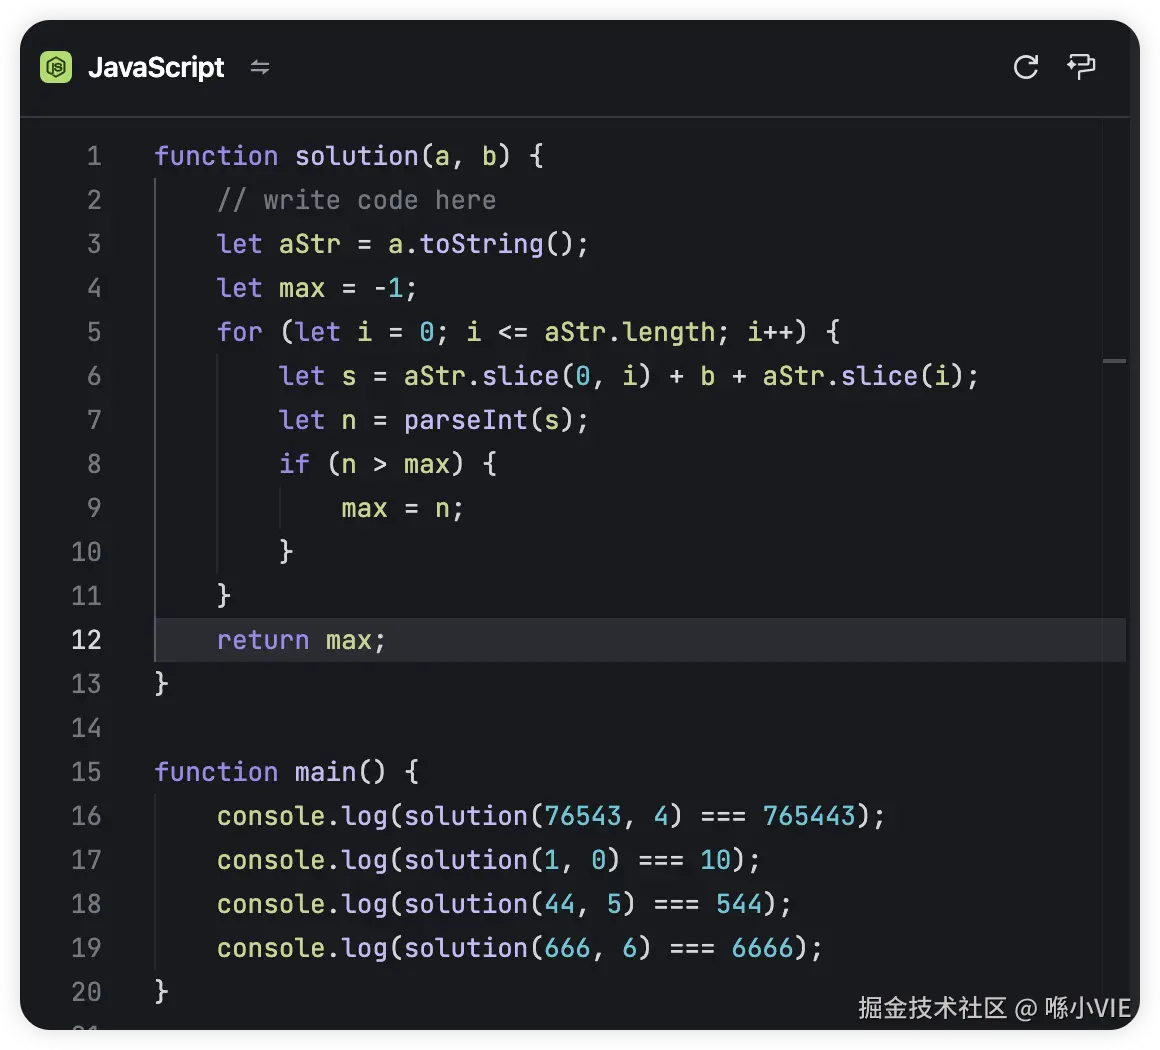Click the 'toString' method call on line 3
Screen dimensions: 1160x1050
tap(481, 244)
